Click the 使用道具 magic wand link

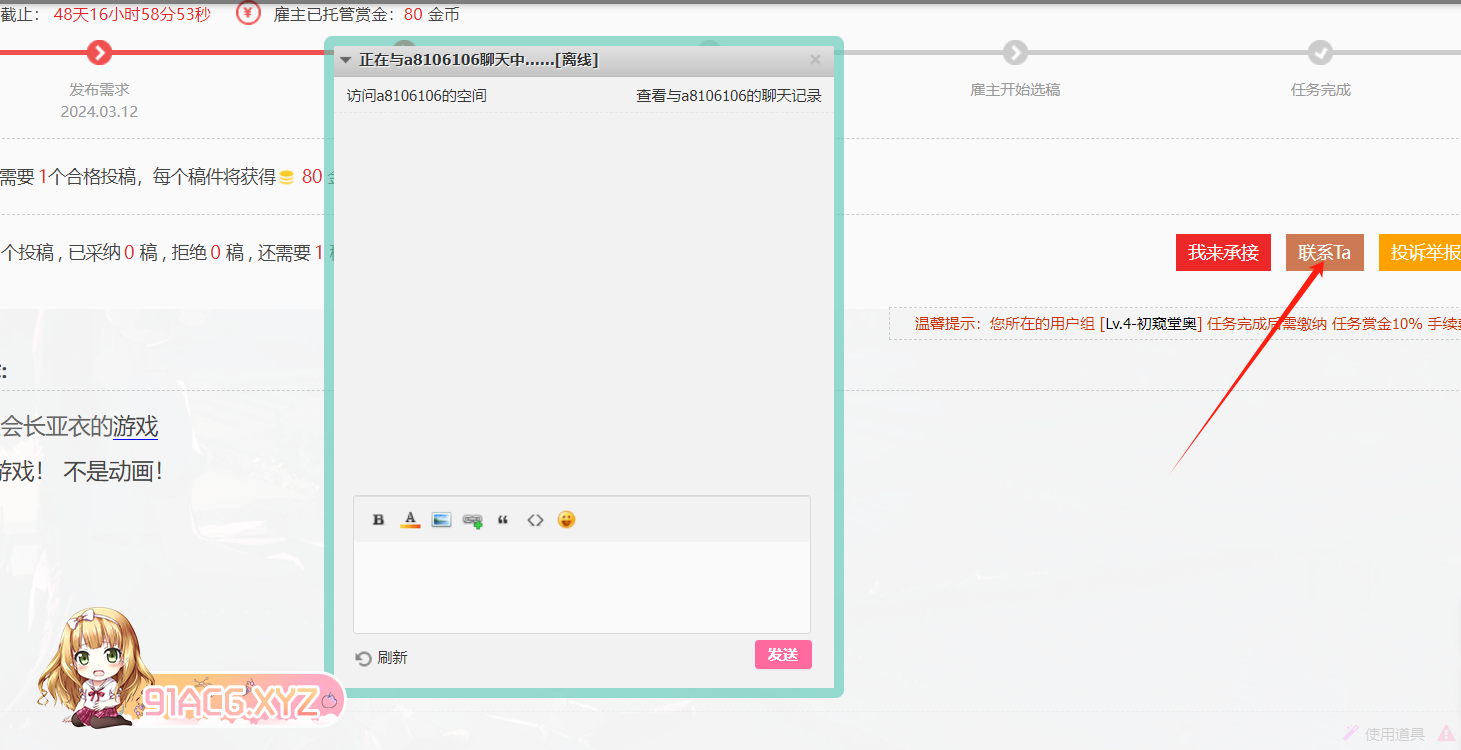click(1384, 734)
